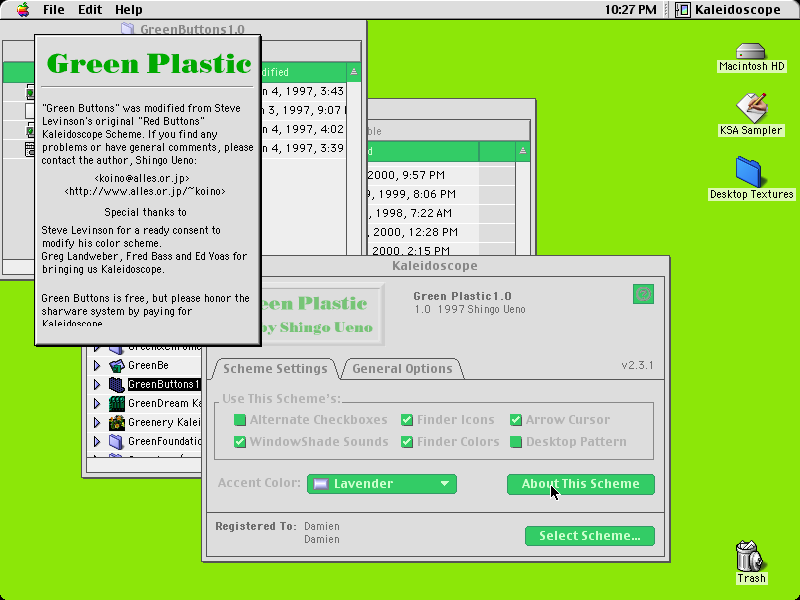The height and width of the screenshot is (600, 800).
Task: Click the GreenDream Ka scheme icon
Action: click(117, 404)
